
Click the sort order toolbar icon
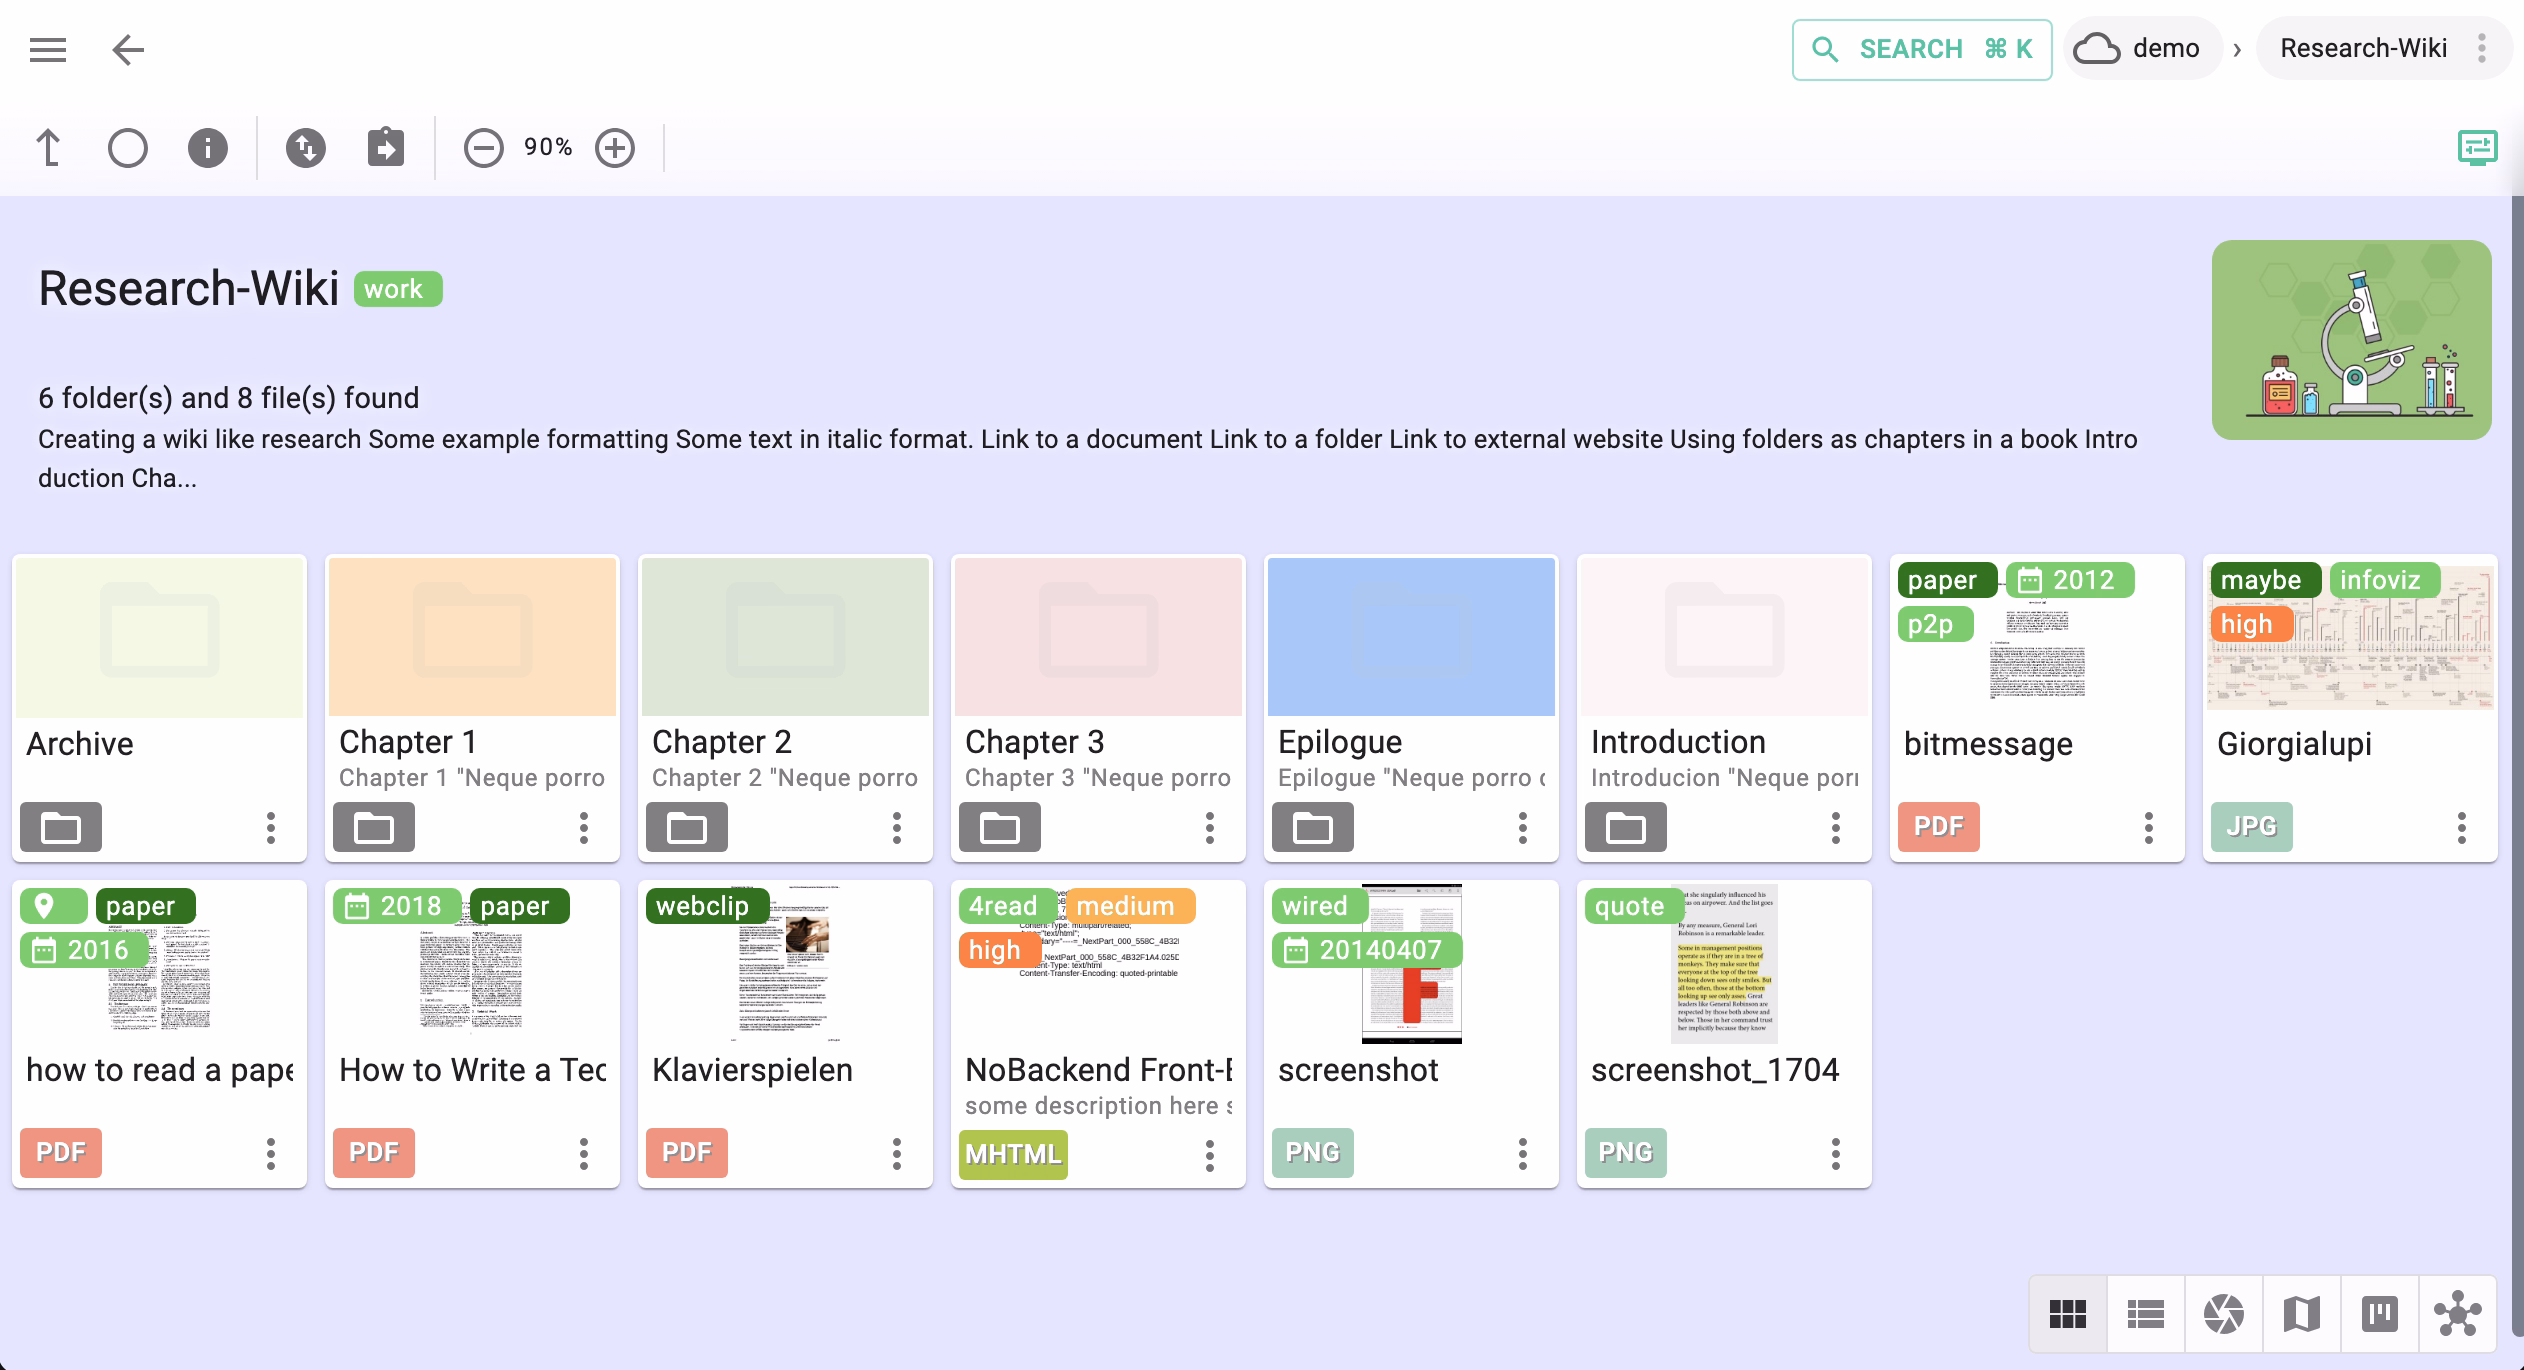tap(306, 148)
